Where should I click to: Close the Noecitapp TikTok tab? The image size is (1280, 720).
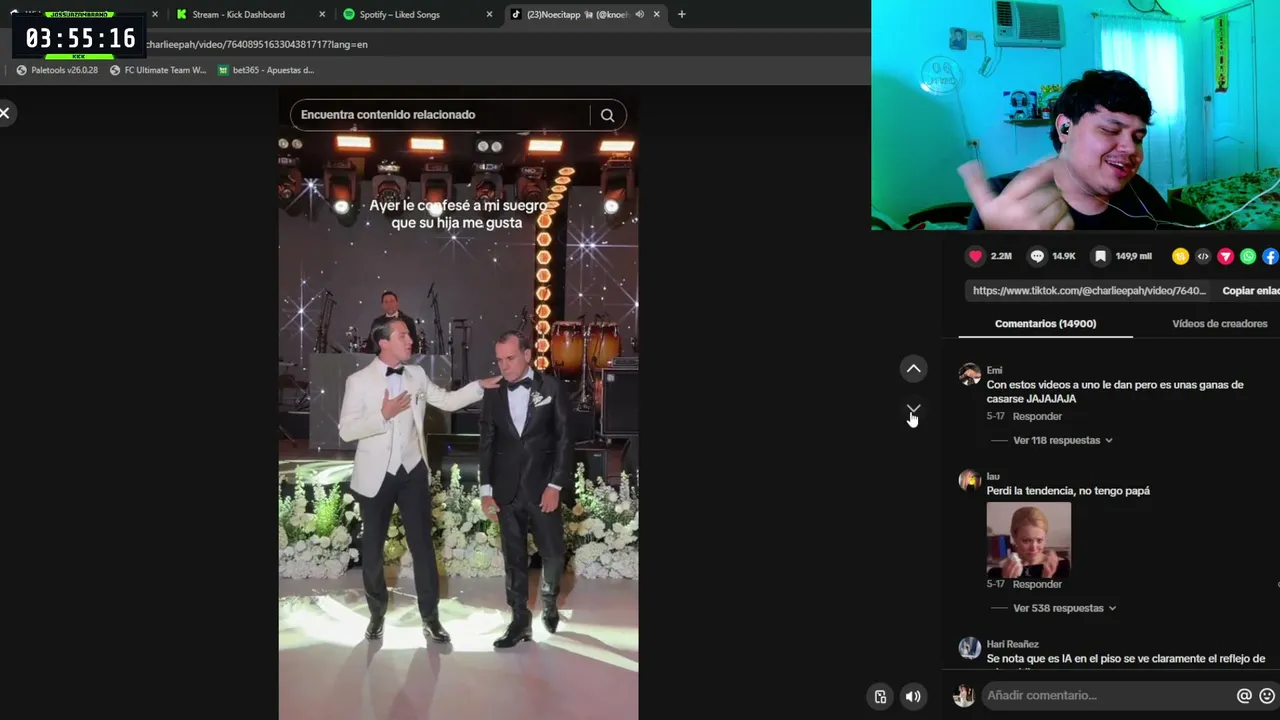pyautogui.click(x=656, y=14)
